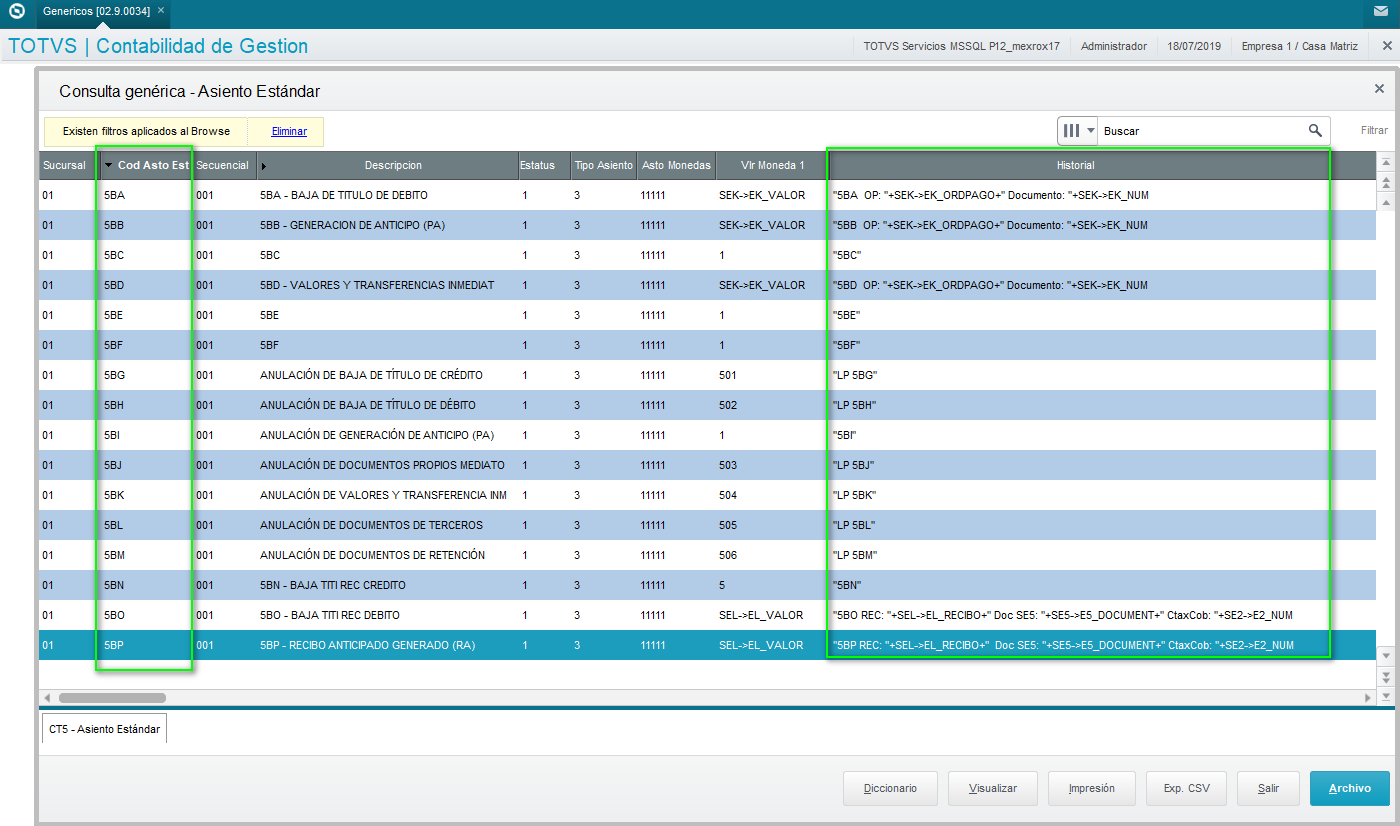The image size is (1400, 826).
Task: Open the column selector dropdown beside Buscar
Action: [1078, 131]
